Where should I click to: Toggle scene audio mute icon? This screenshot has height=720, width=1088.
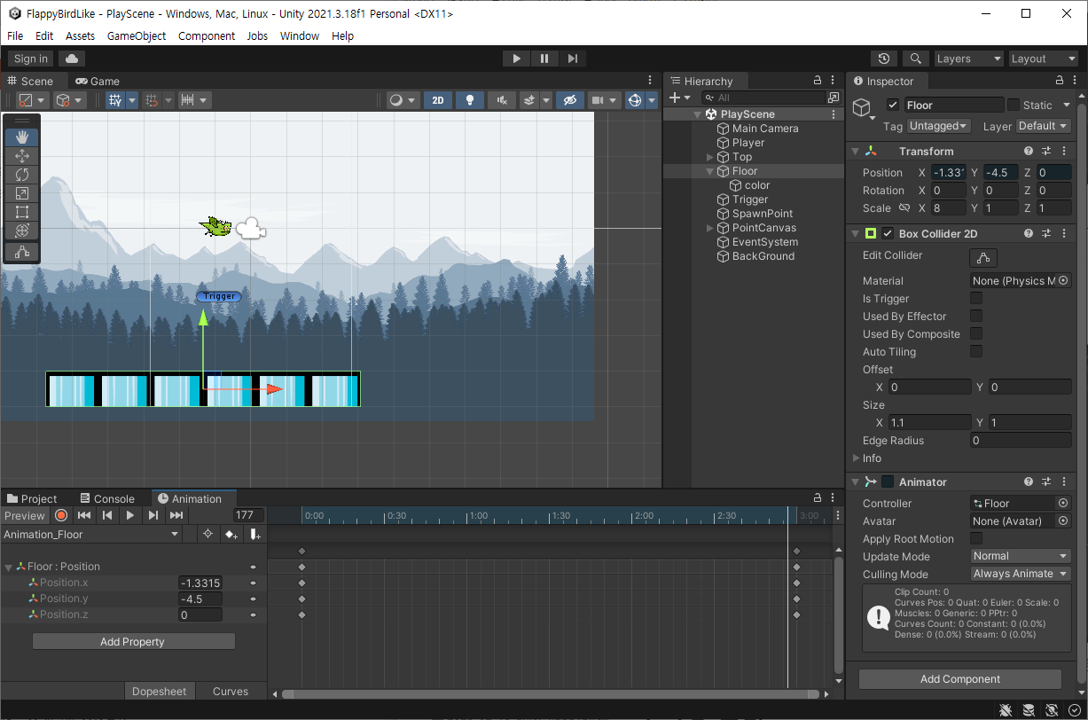point(502,101)
